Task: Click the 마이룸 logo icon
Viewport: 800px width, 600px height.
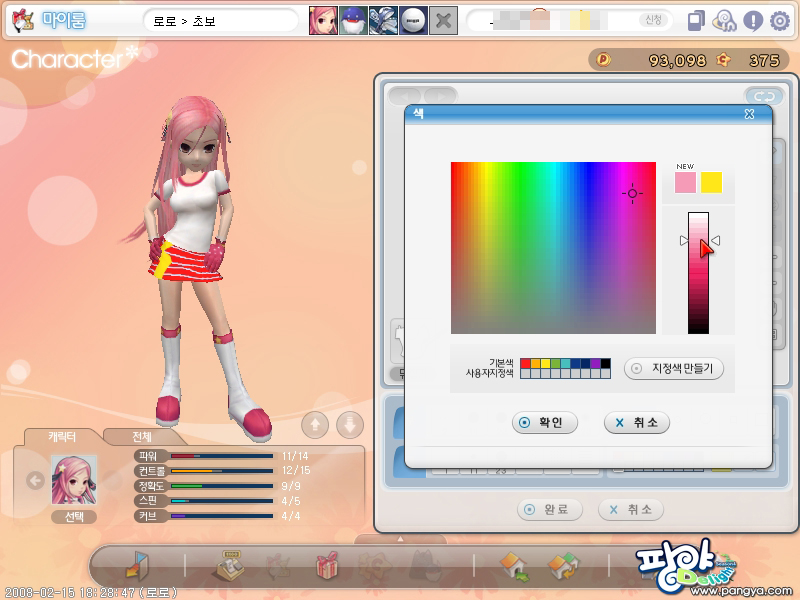Action: tap(22, 20)
